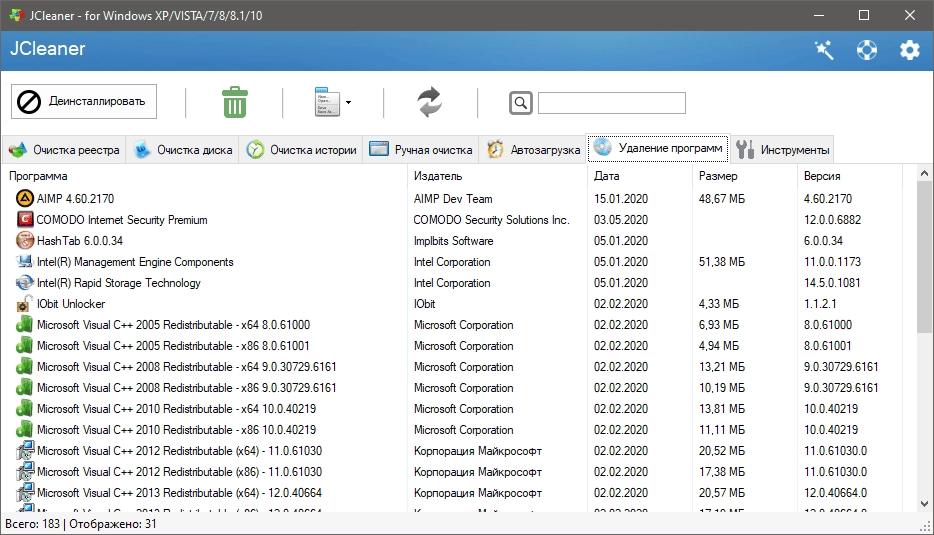This screenshot has width=934, height=535.
Task: Click the HashTab row icon
Action: [24, 241]
